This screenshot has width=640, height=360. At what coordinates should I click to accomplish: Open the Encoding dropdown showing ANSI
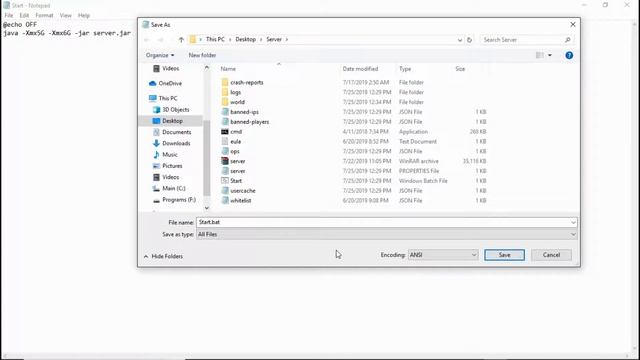443,255
